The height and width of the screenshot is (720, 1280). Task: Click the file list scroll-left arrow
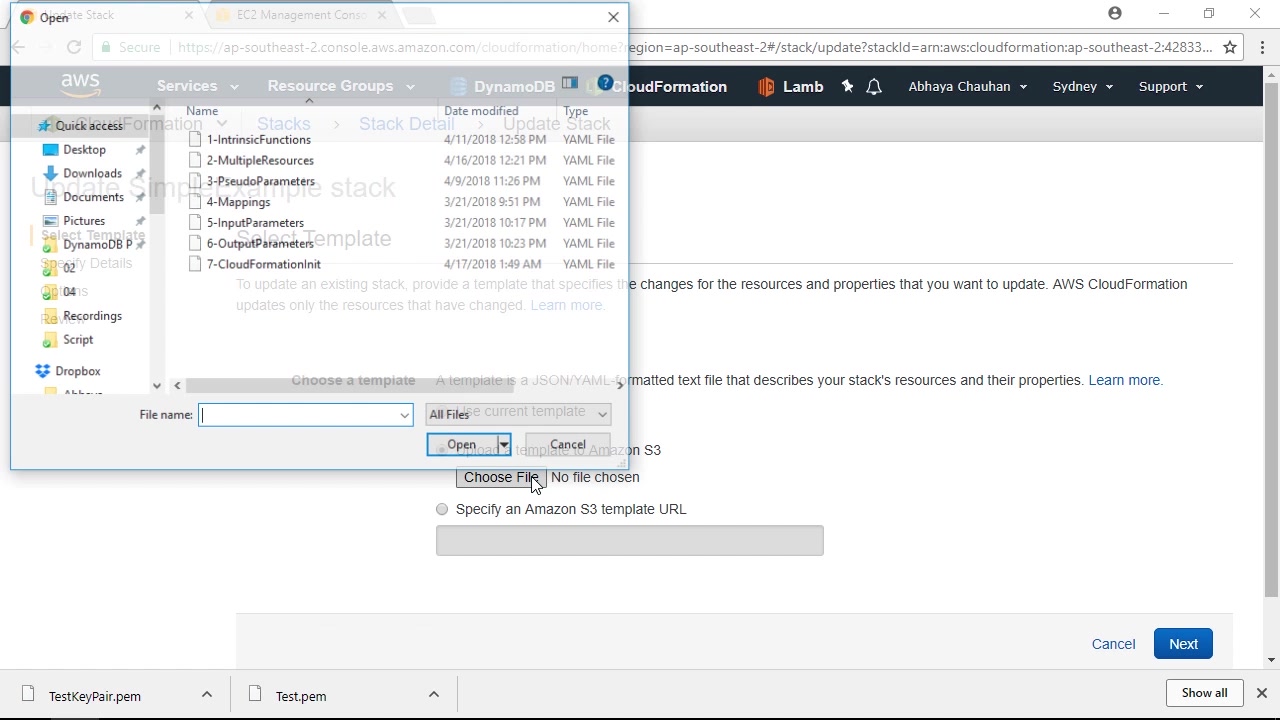pos(177,385)
